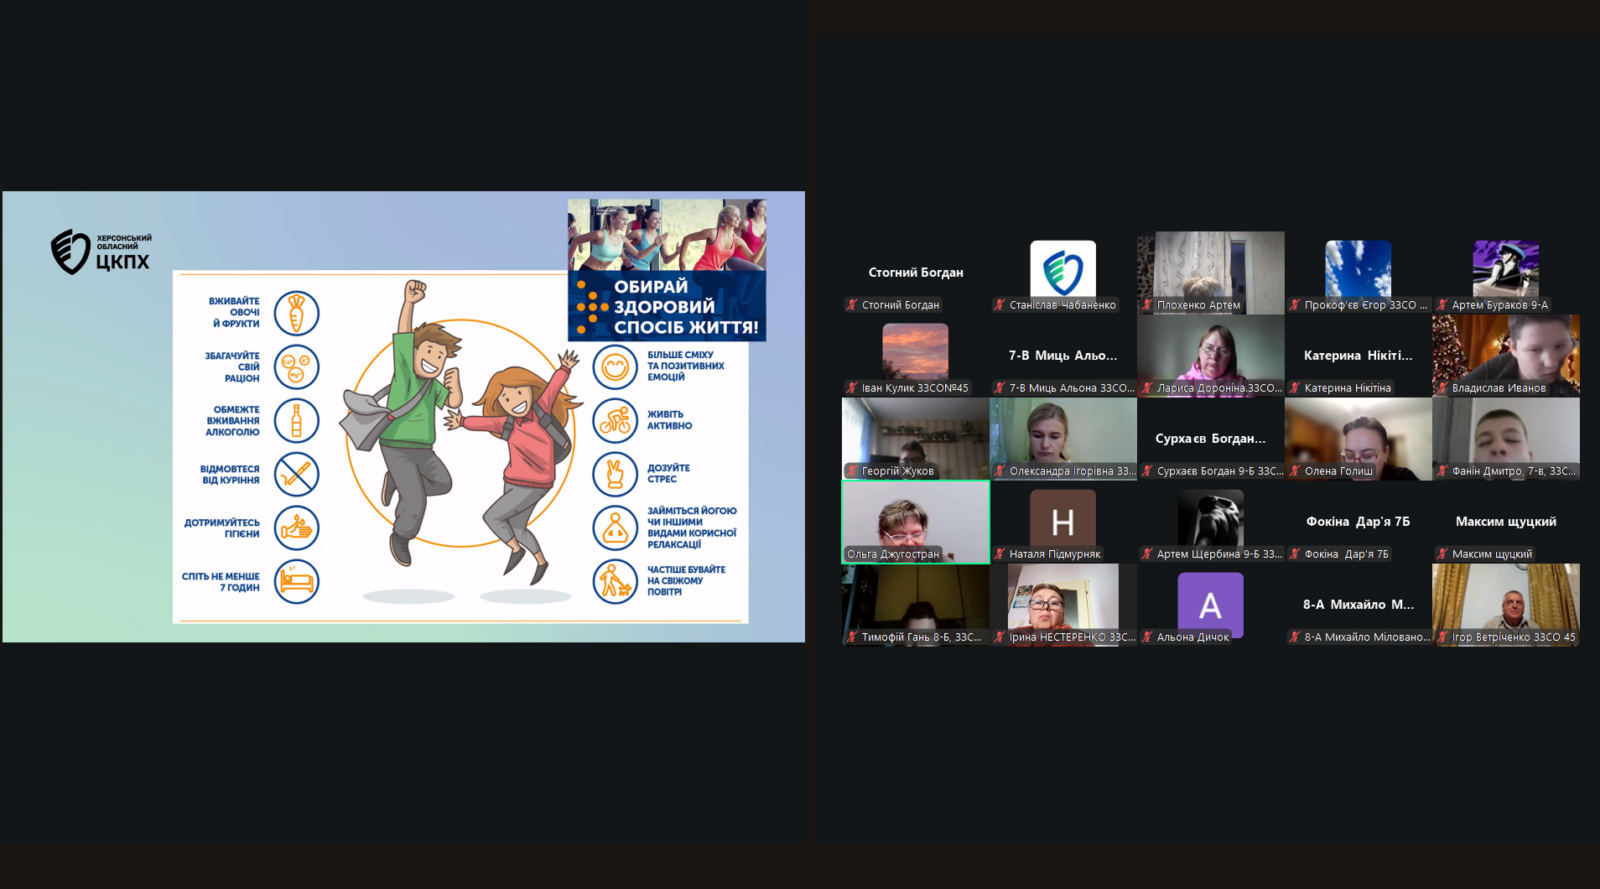The width and height of the screenshot is (1600, 889).
Task: Click the carrot icon on the shared slide
Action: coord(296,313)
